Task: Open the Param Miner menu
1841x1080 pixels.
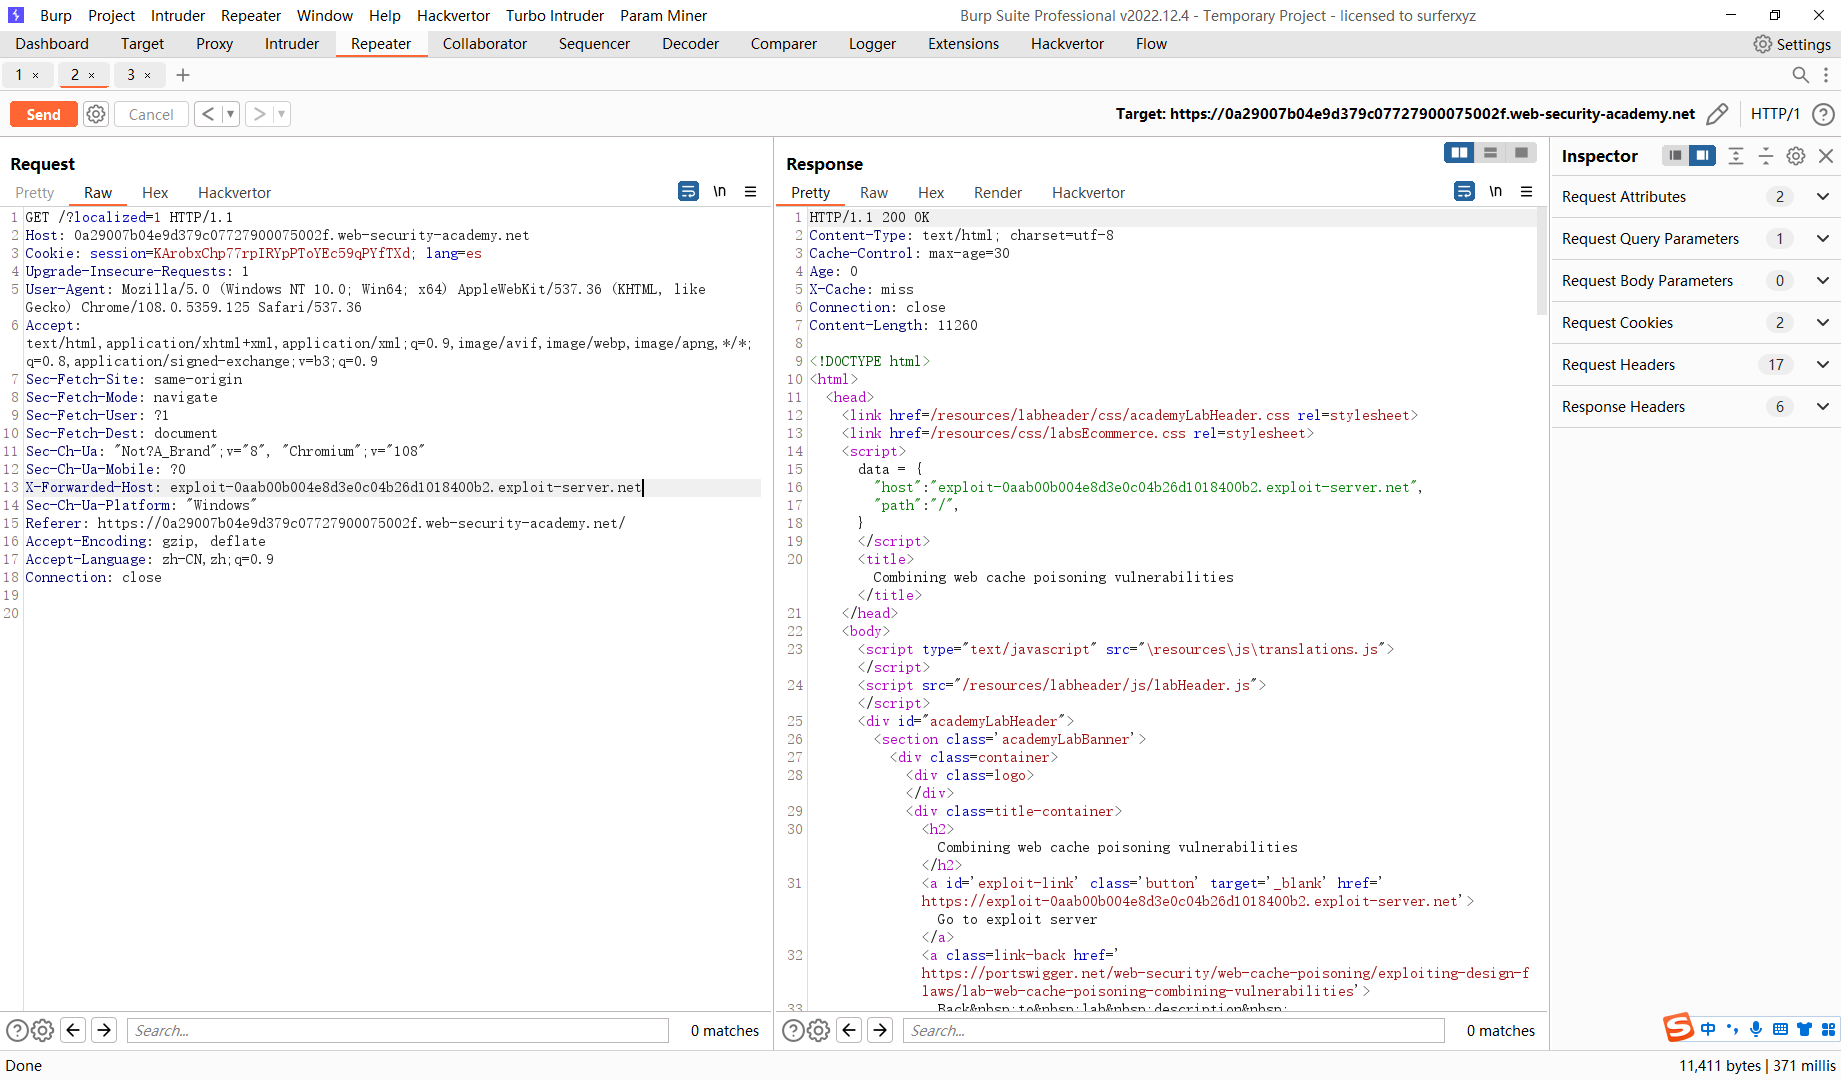Action: (663, 16)
